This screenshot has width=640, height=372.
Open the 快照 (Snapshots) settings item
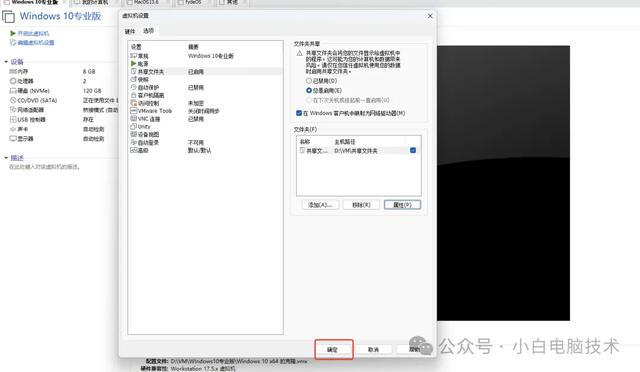[140, 79]
